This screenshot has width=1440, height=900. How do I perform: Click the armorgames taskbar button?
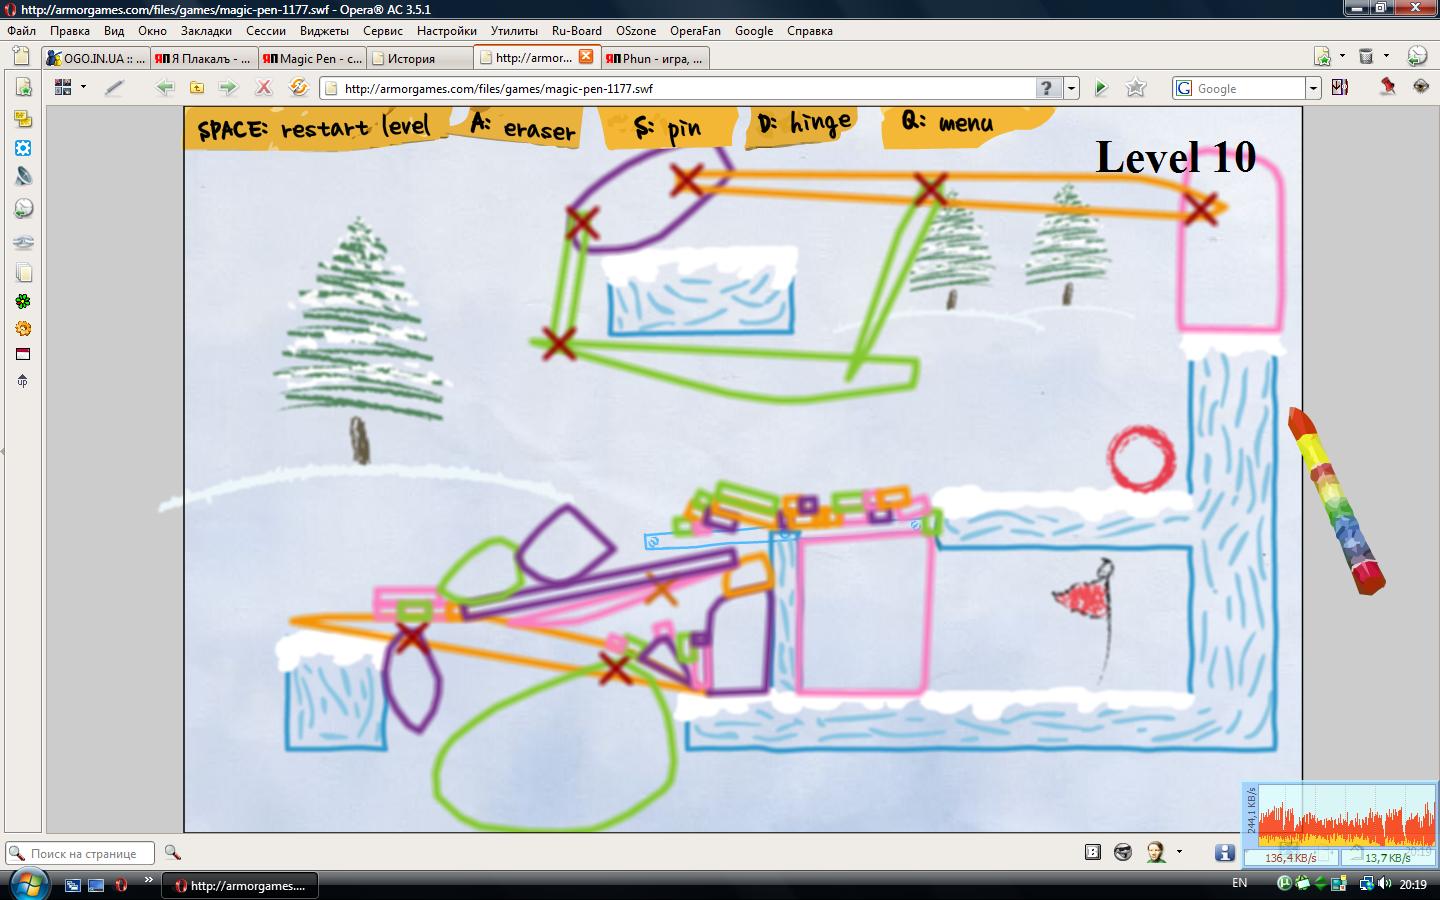(x=241, y=885)
